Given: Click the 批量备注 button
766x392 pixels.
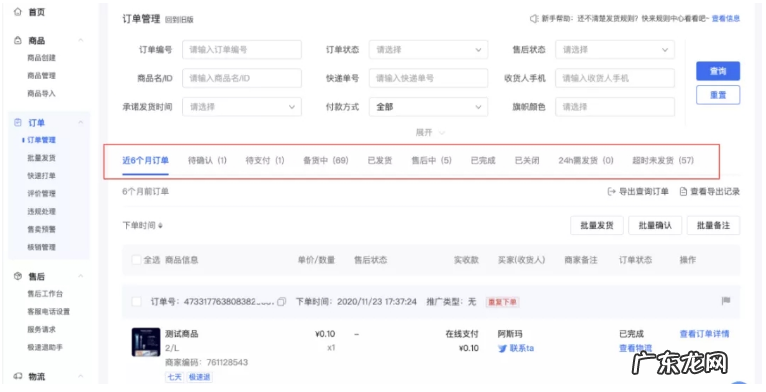Looking at the screenshot, I should coord(713,225).
